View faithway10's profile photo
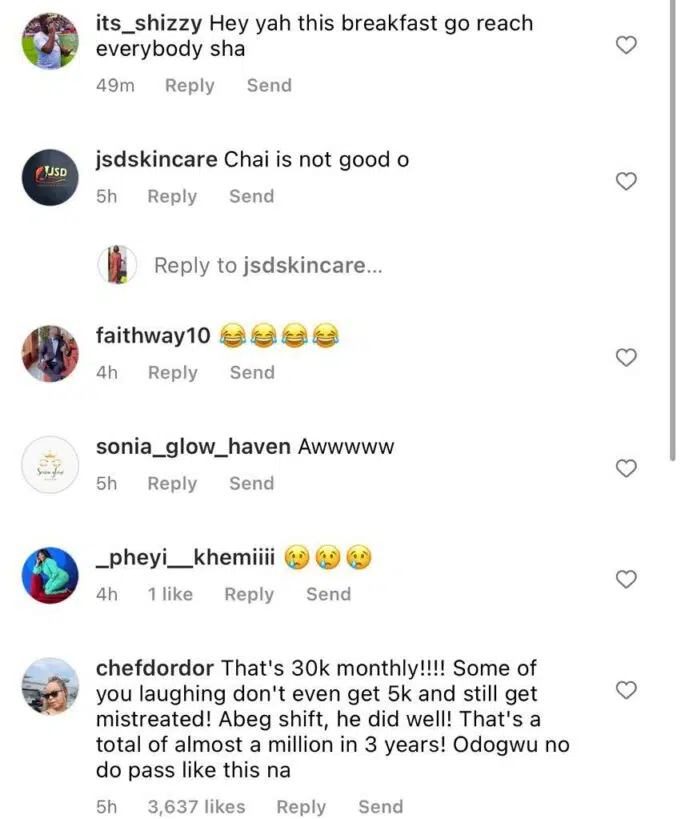The width and height of the screenshot is (681, 819). point(50,353)
